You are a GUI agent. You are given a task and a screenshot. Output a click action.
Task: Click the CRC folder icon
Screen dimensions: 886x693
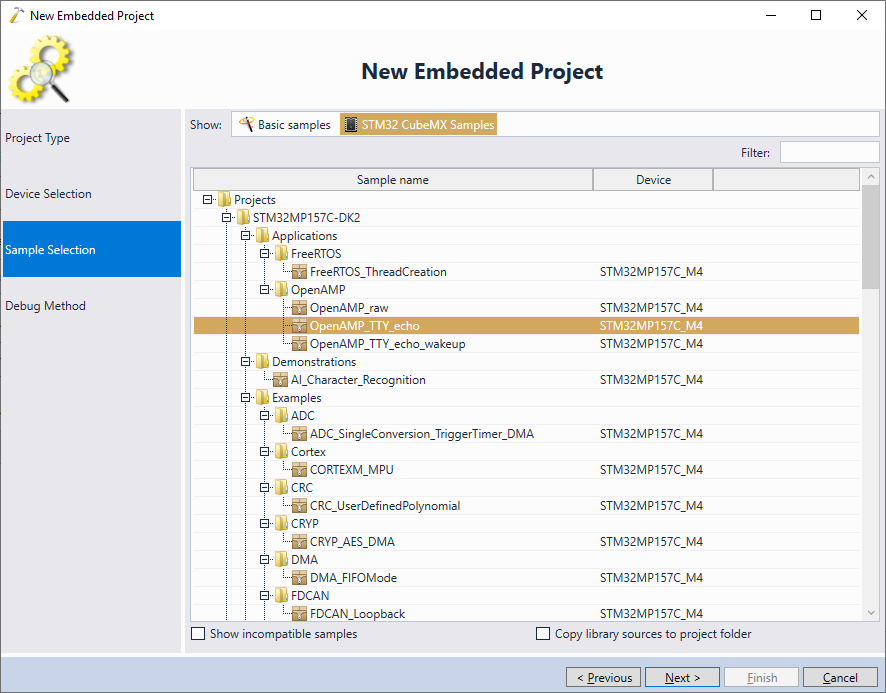pos(281,488)
